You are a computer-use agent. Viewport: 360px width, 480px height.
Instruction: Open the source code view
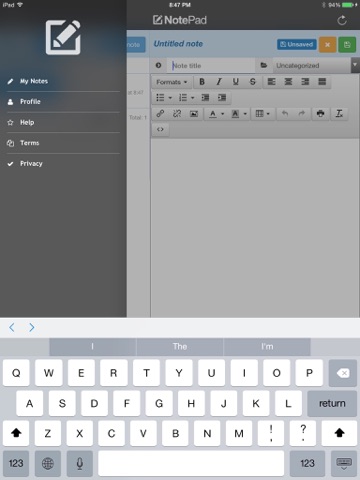(x=160, y=129)
